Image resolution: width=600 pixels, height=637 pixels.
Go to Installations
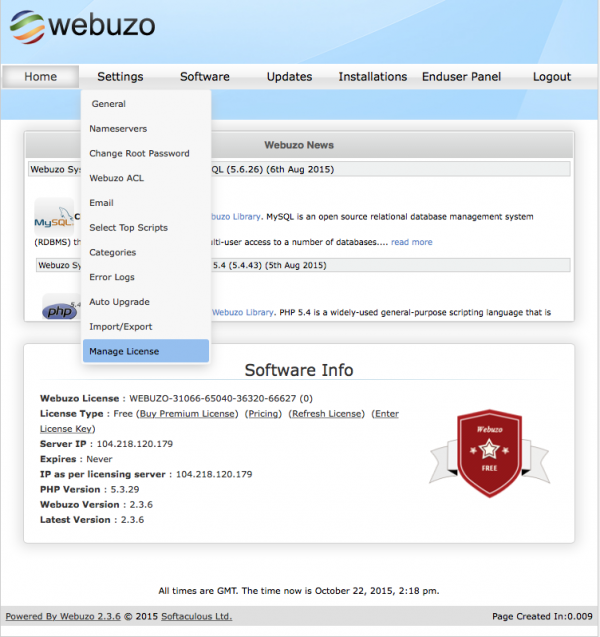point(373,77)
